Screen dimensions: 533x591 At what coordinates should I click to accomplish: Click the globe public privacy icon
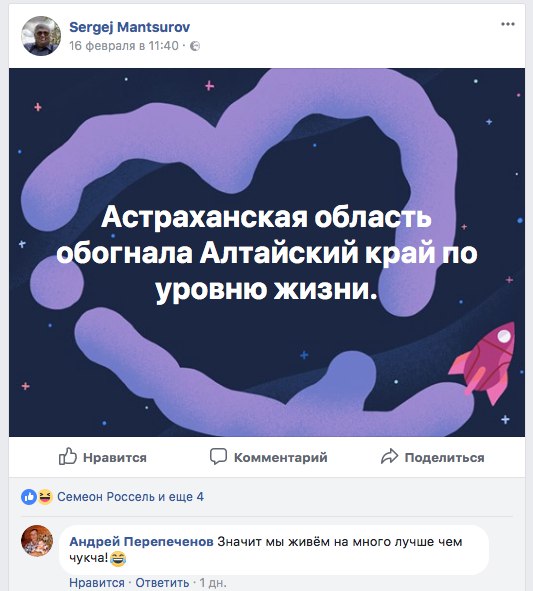[195, 46]
